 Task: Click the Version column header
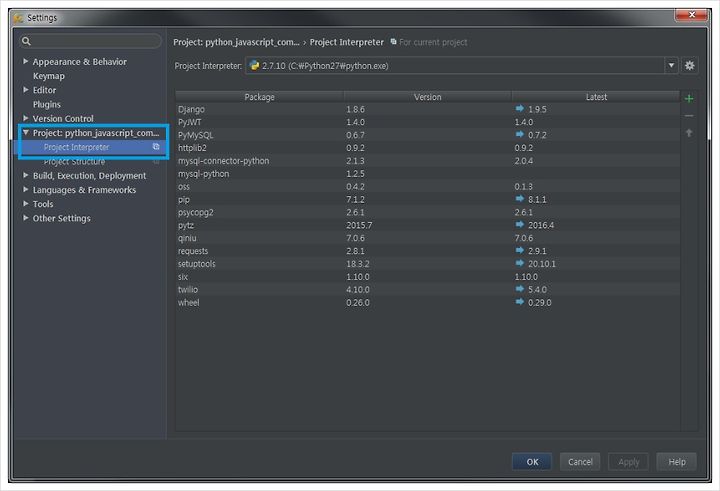pos(428,96)
